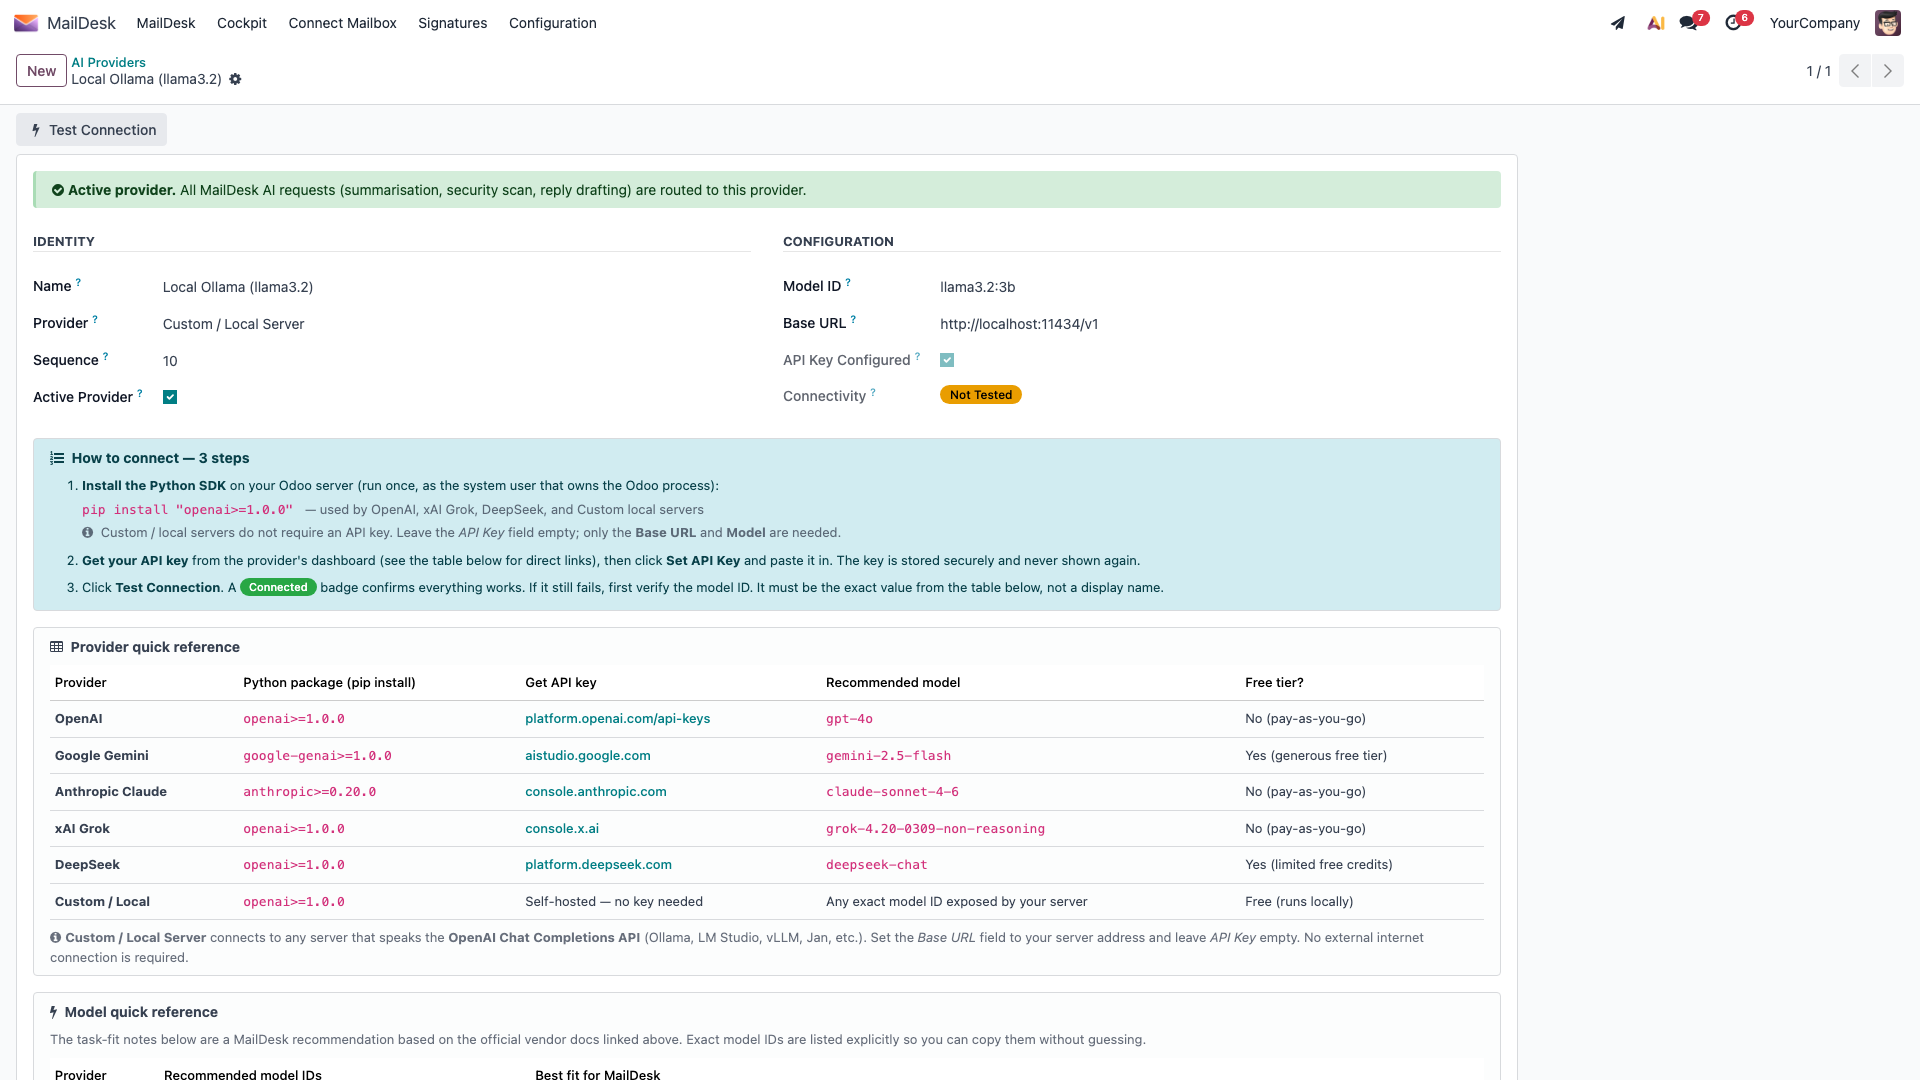Image resolution: width=1920 pixels, height=1080 pixels.
Task: Click the Yes (generous free tier) cell
Action: (1316, 756)
